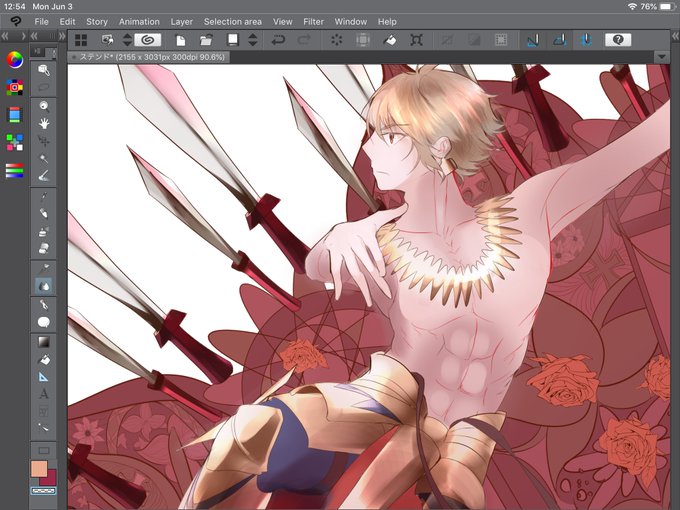This screenshot has height=510, width=680.
Task: Select the Lasso selection tool
Action: click(x=44, y=87)
